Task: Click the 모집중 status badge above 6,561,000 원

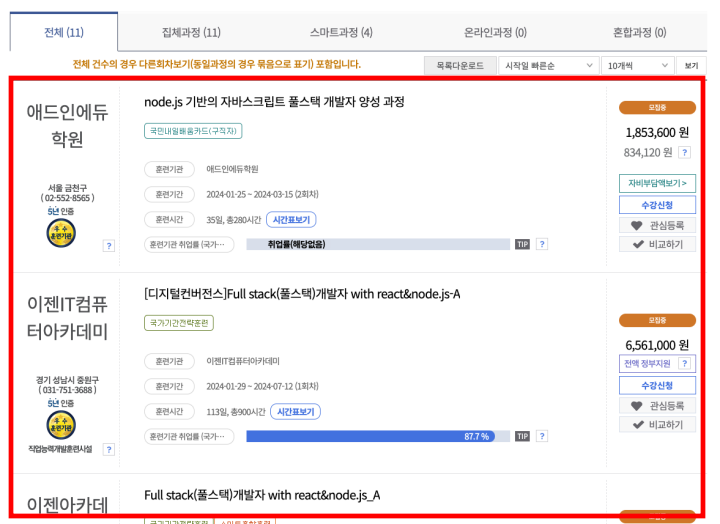Action: point(657,320)
